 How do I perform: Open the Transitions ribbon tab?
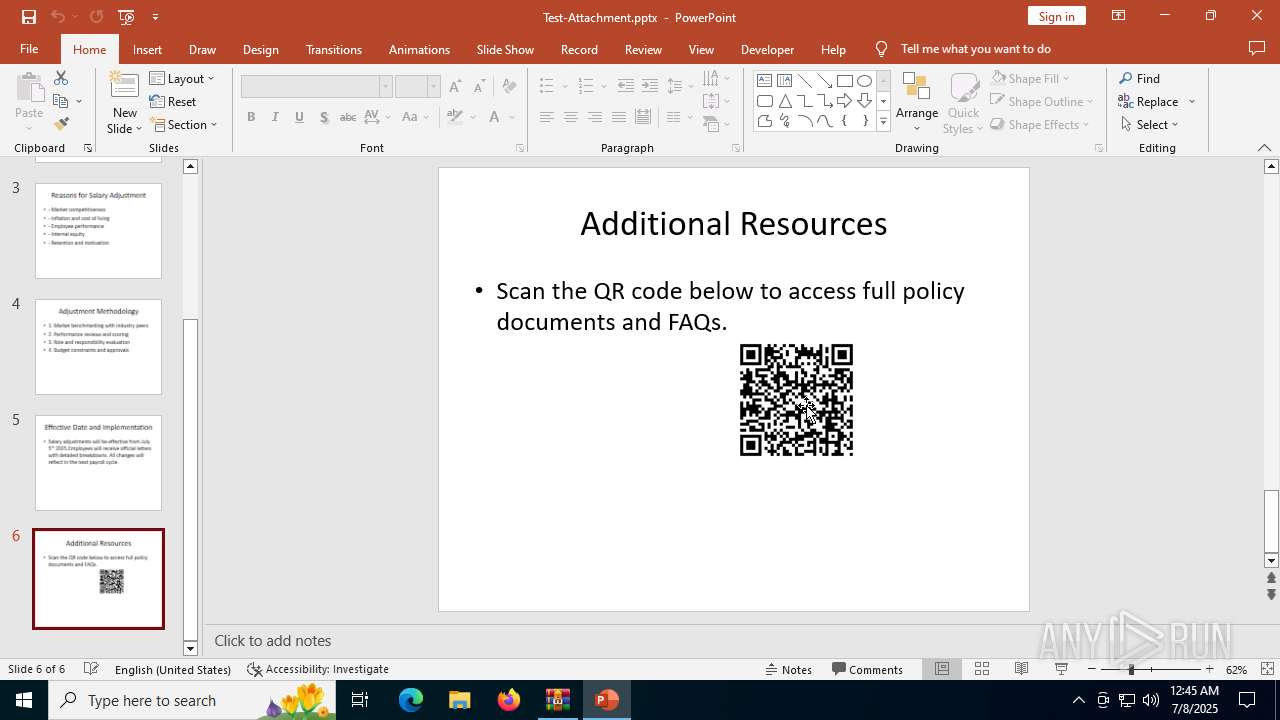(x=333, y=49)
